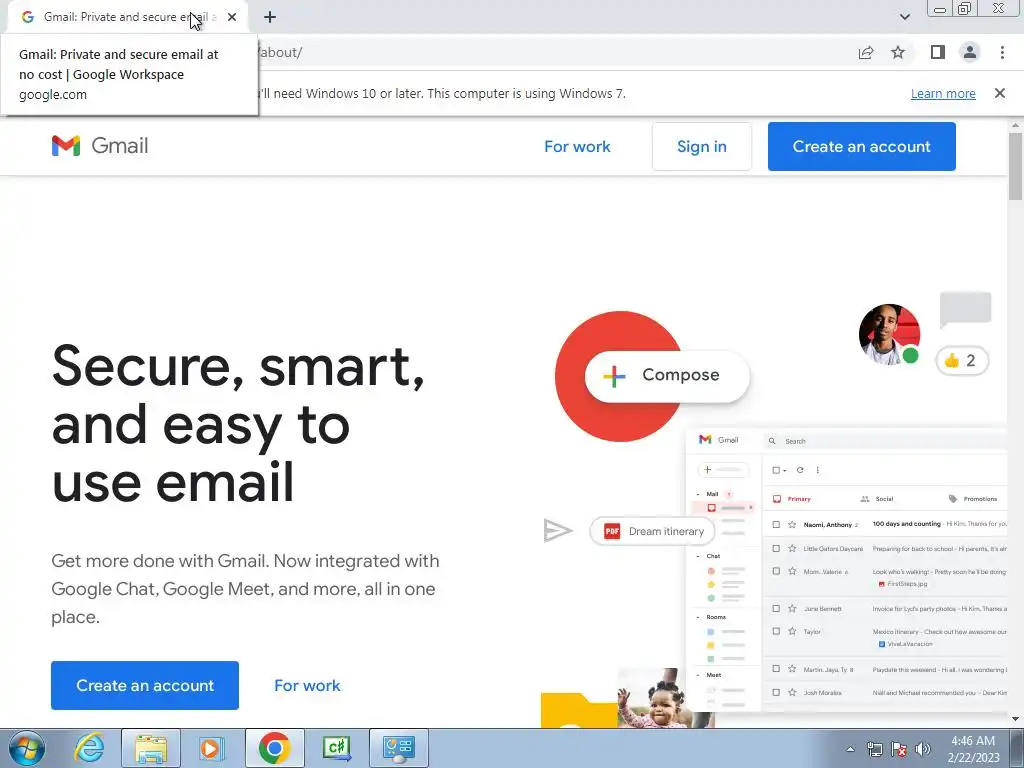
Task: Click the select-all checkbox in the inbox illustration
Action: pyautogui.click(x=776, y=470)
